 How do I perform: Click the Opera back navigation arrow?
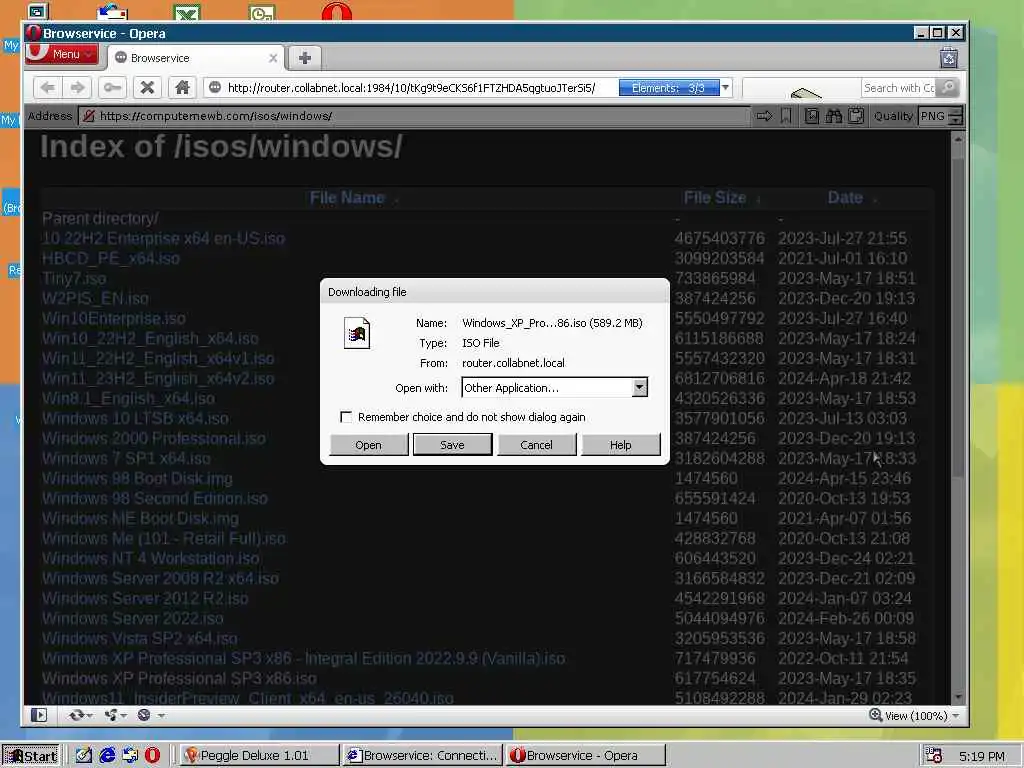pos(48,88)
